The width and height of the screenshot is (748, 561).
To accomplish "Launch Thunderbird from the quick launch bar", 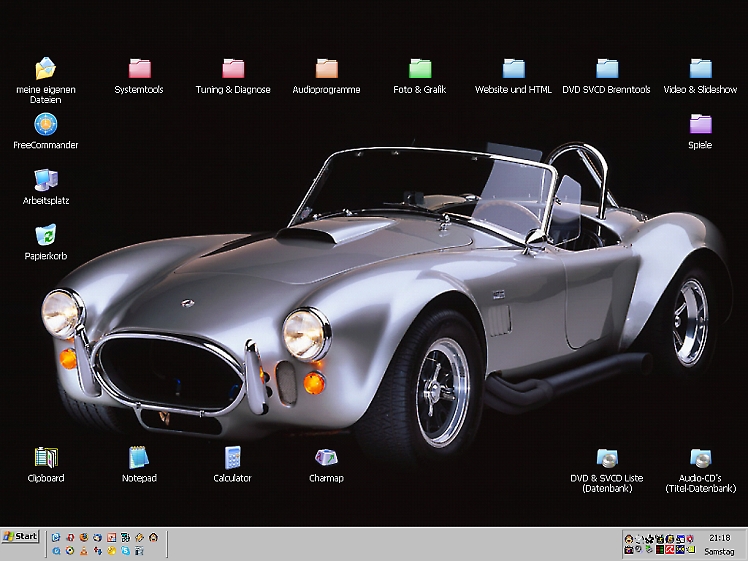I will coord(97,537).
